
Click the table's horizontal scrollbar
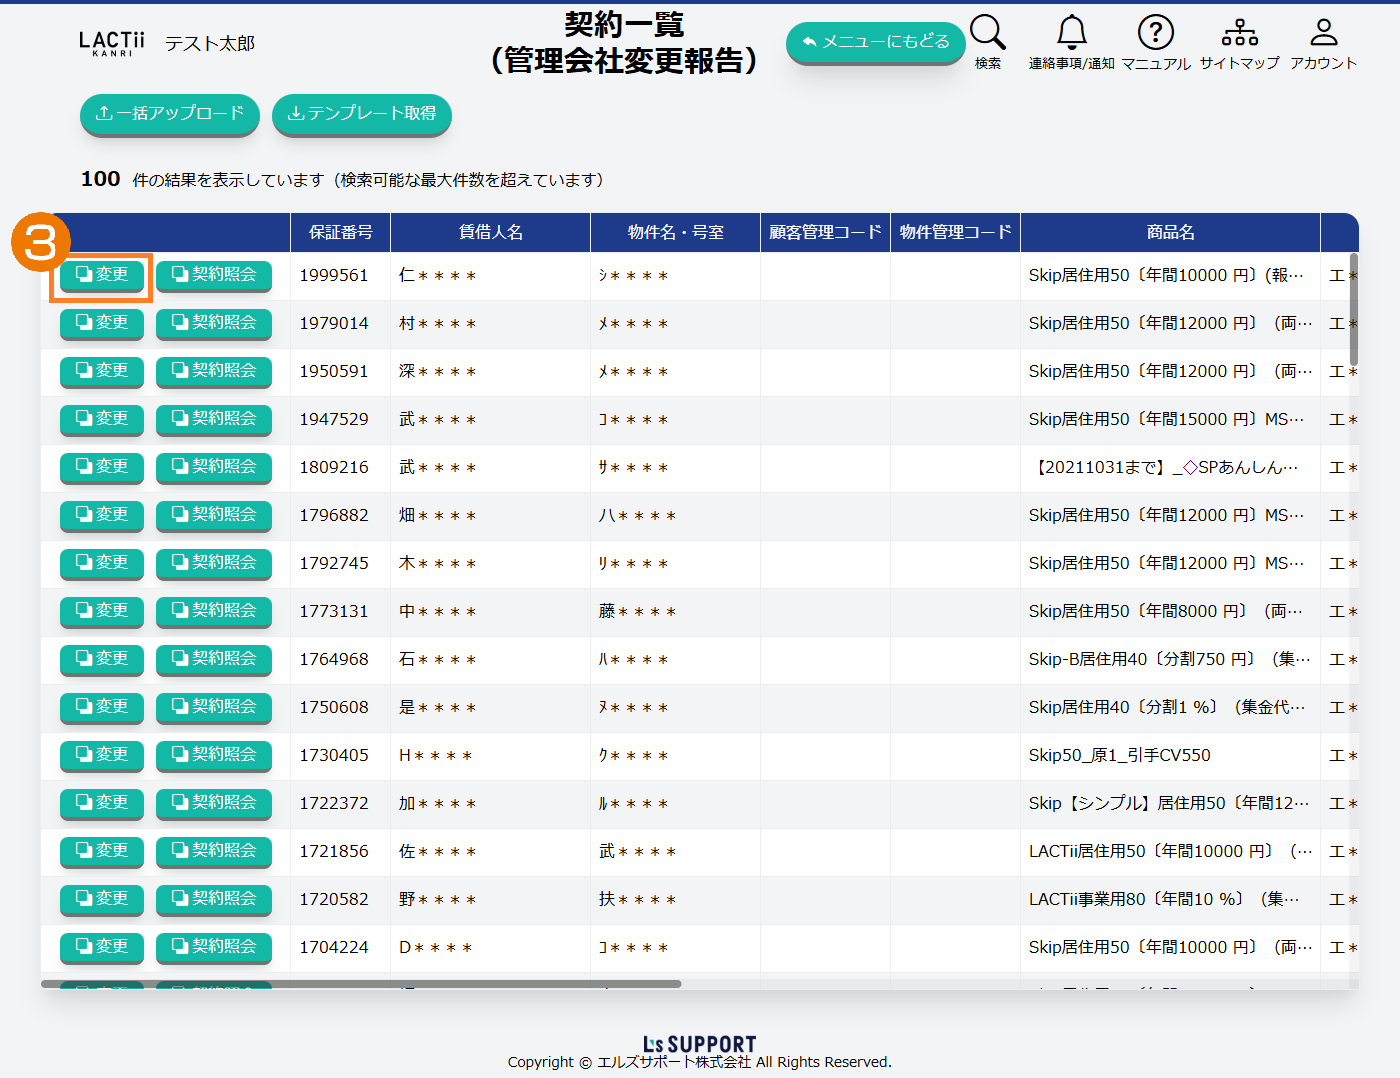tap(360, 984)
